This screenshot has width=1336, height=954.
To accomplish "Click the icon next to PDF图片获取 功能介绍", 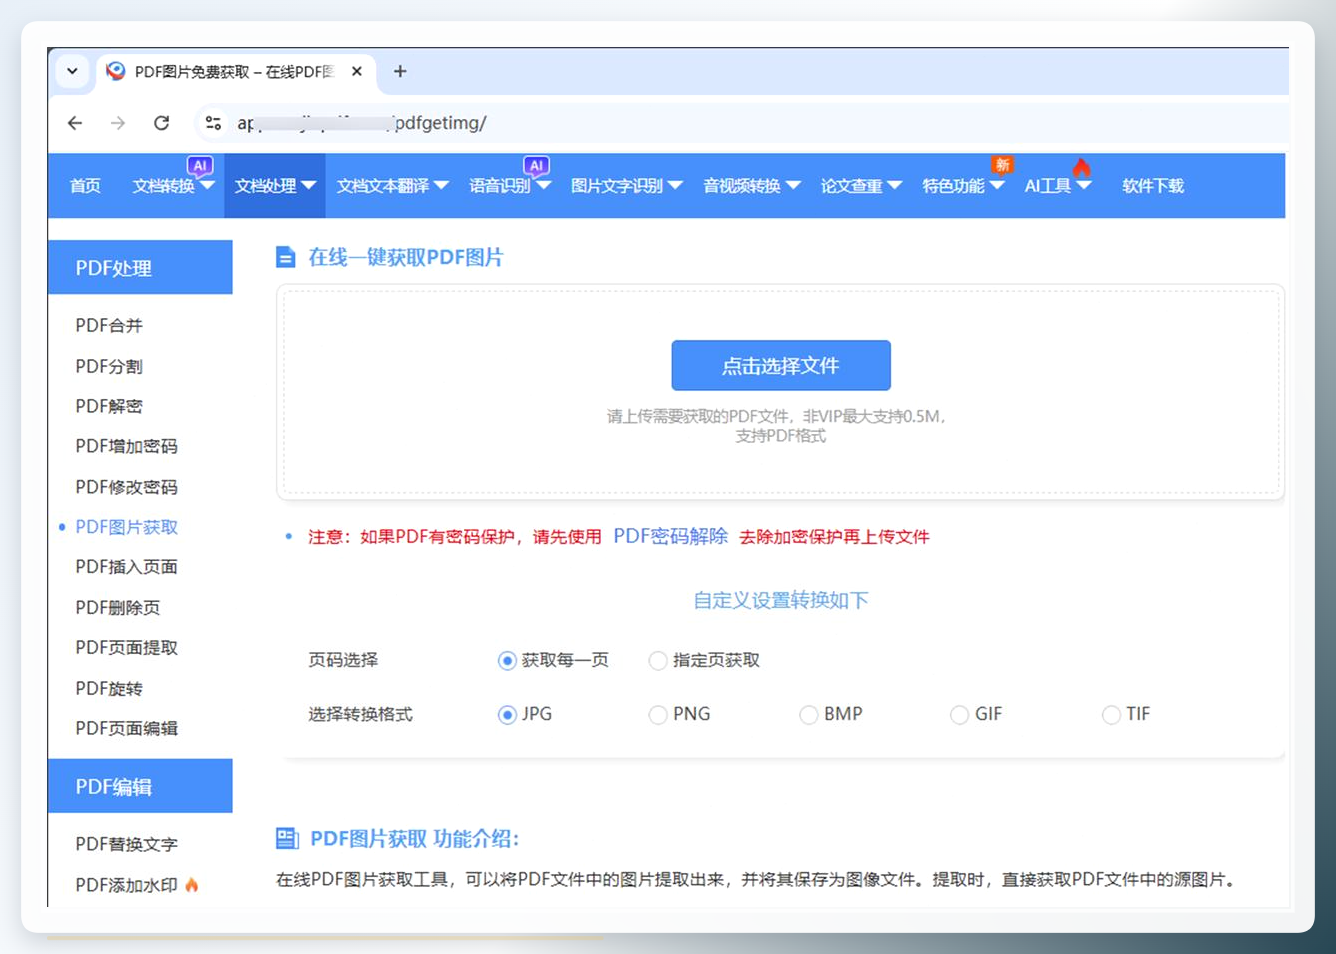I will [287, 838].
